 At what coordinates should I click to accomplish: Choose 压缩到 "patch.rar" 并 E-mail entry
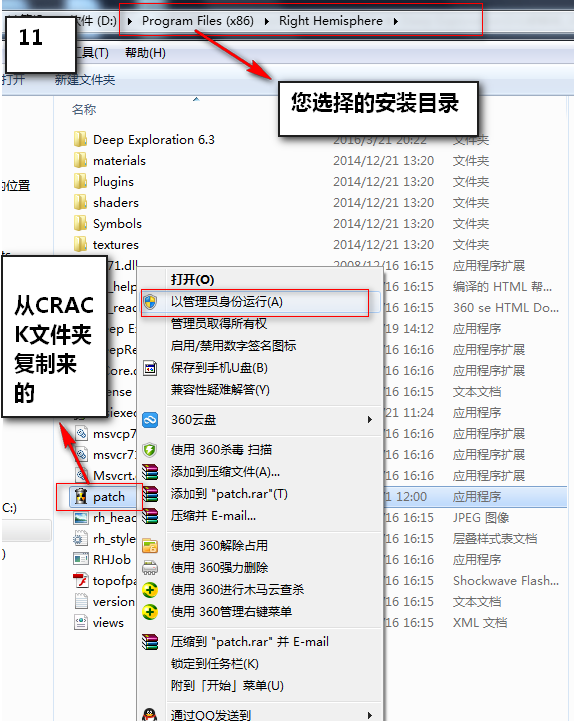pos(250,642)
